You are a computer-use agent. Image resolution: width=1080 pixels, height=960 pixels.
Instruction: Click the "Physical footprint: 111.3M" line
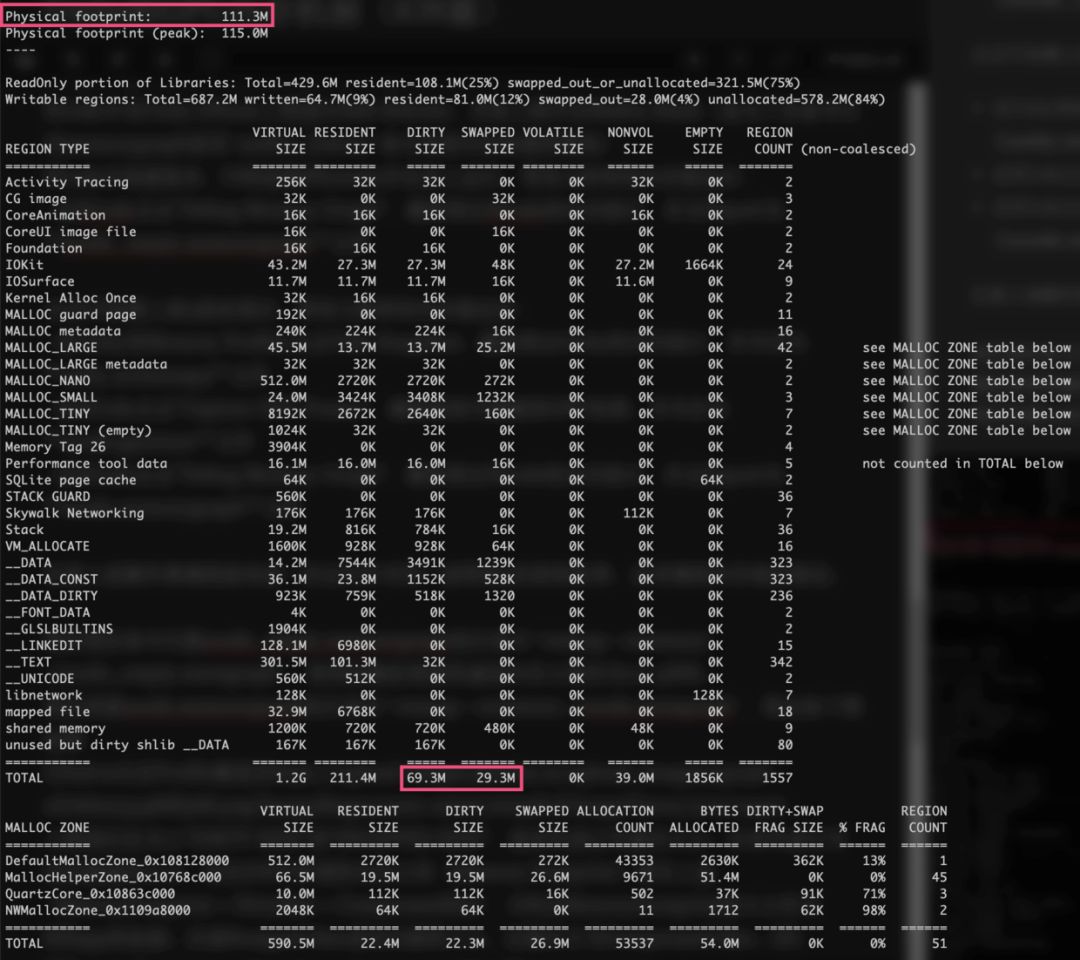[x=136, y=17]
